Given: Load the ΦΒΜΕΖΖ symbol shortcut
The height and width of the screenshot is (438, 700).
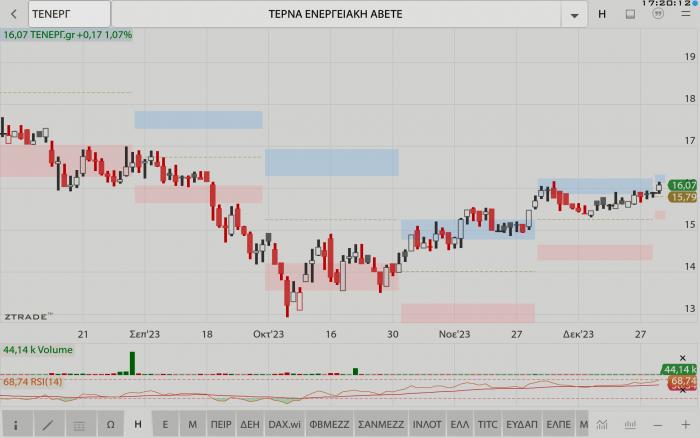Looking at the screenshot, I should (x=329, y=425).
